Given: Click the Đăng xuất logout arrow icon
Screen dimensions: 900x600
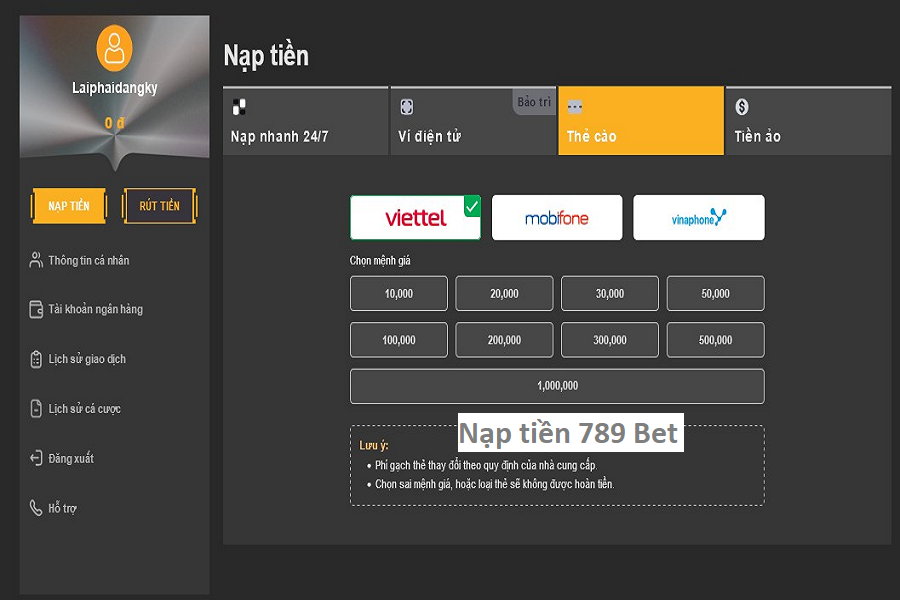Looking at the screenshot, I should coord(36,458).
